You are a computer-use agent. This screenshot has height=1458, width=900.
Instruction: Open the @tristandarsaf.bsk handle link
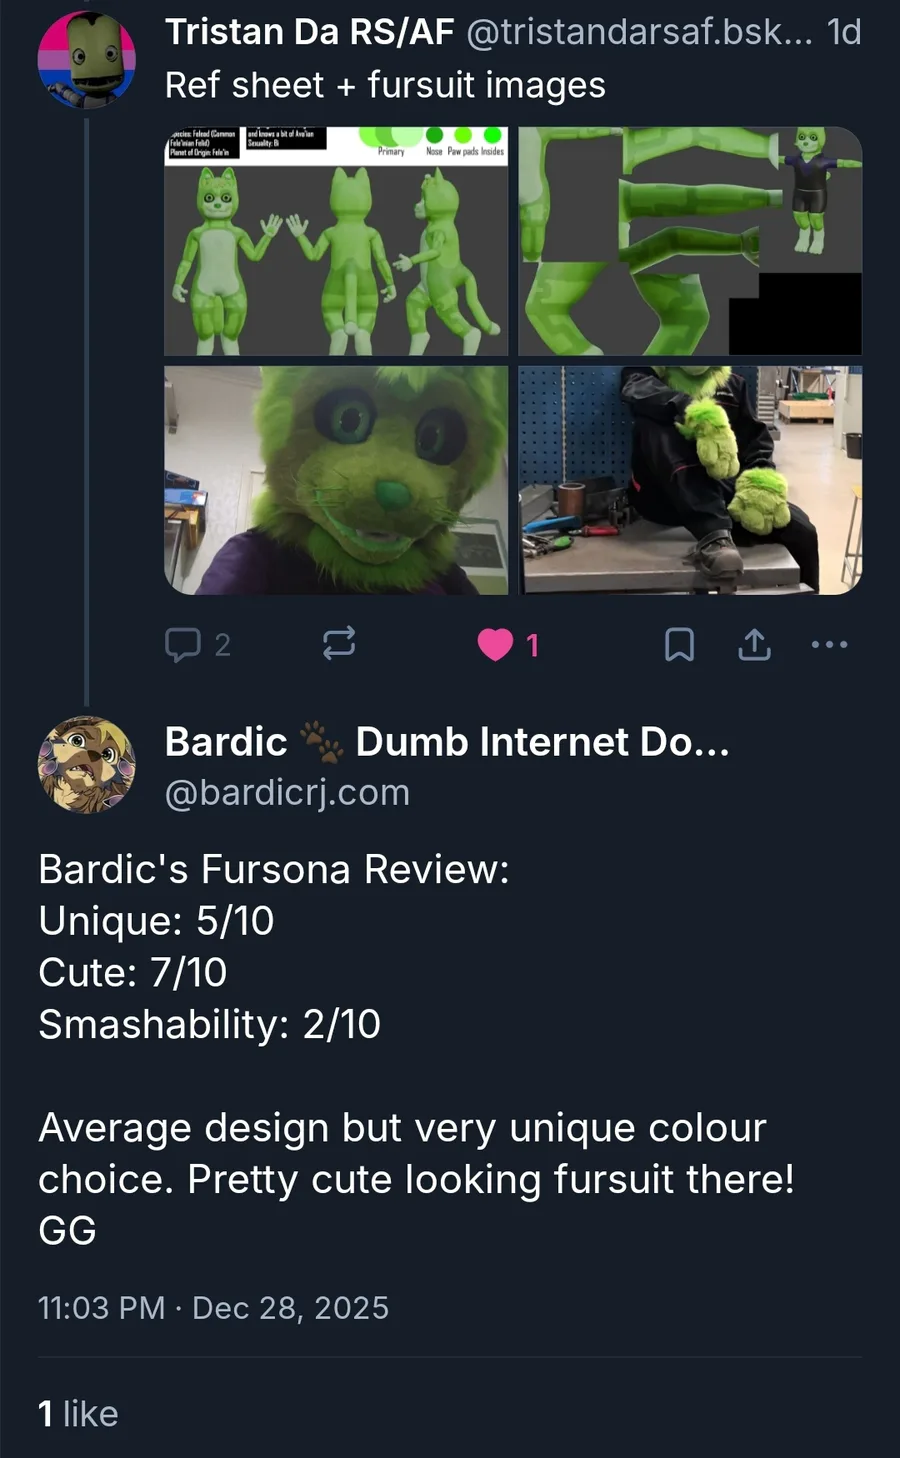(x=640, y=32)
